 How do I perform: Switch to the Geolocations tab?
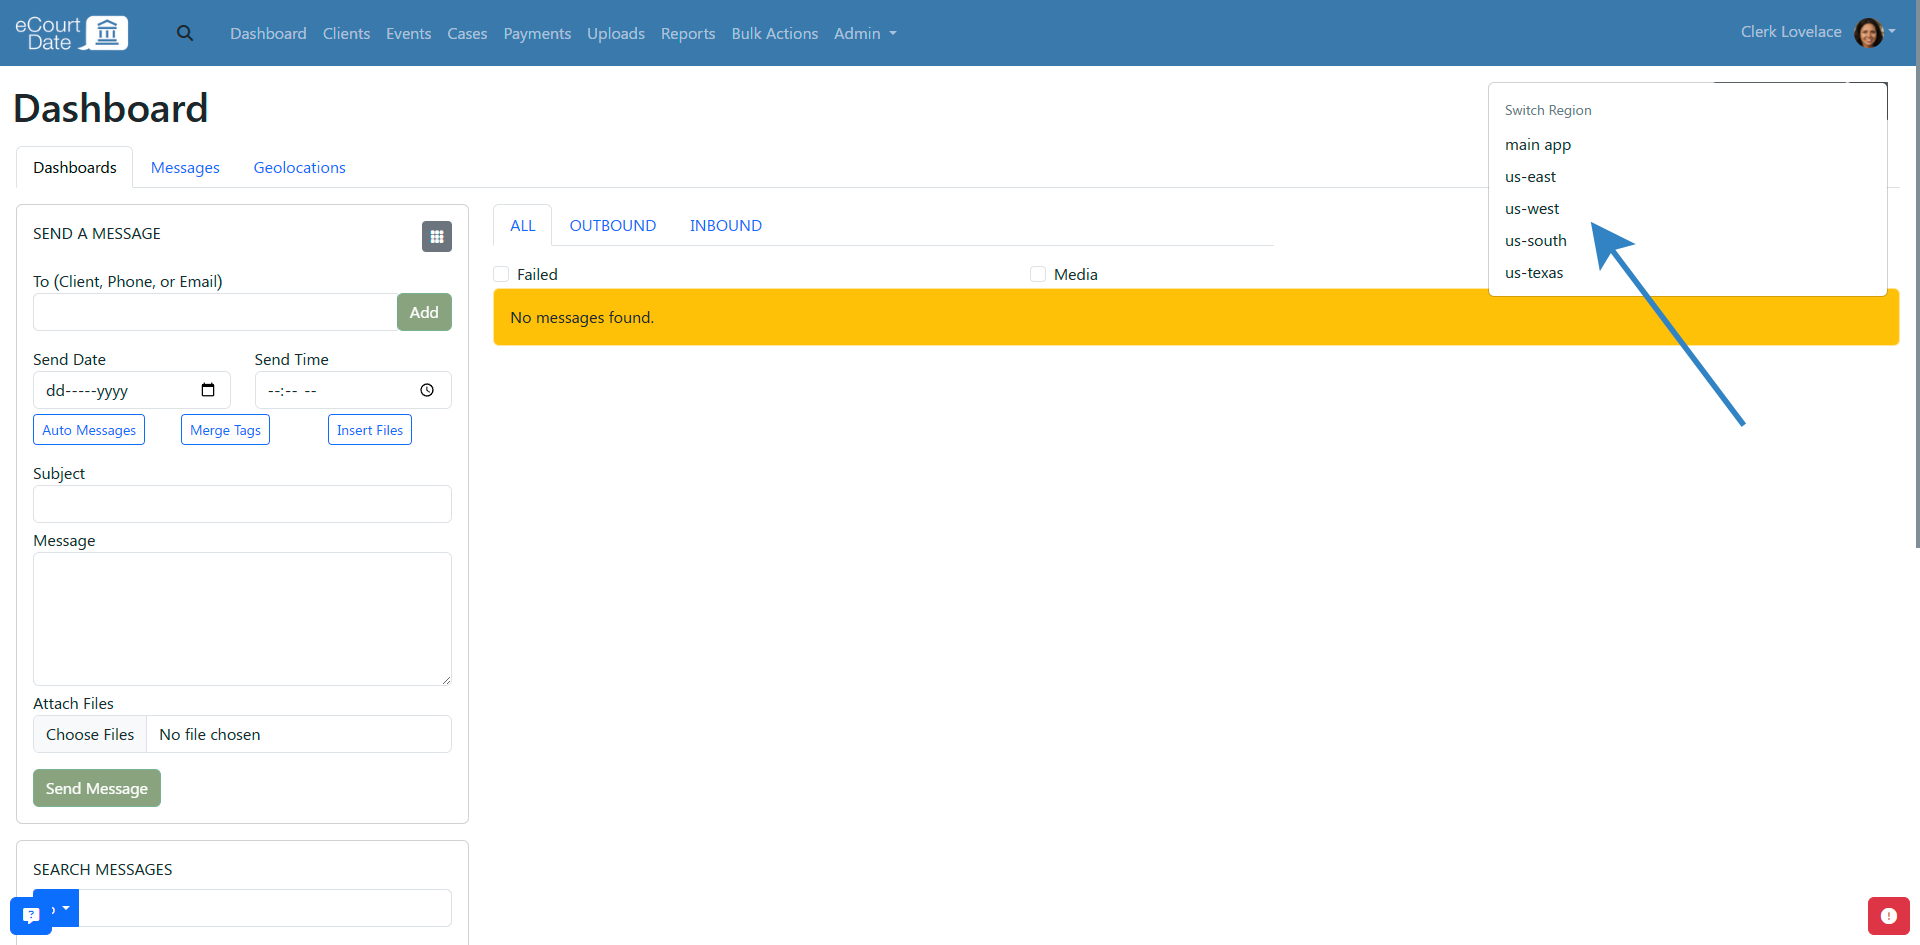pos(299,168)
